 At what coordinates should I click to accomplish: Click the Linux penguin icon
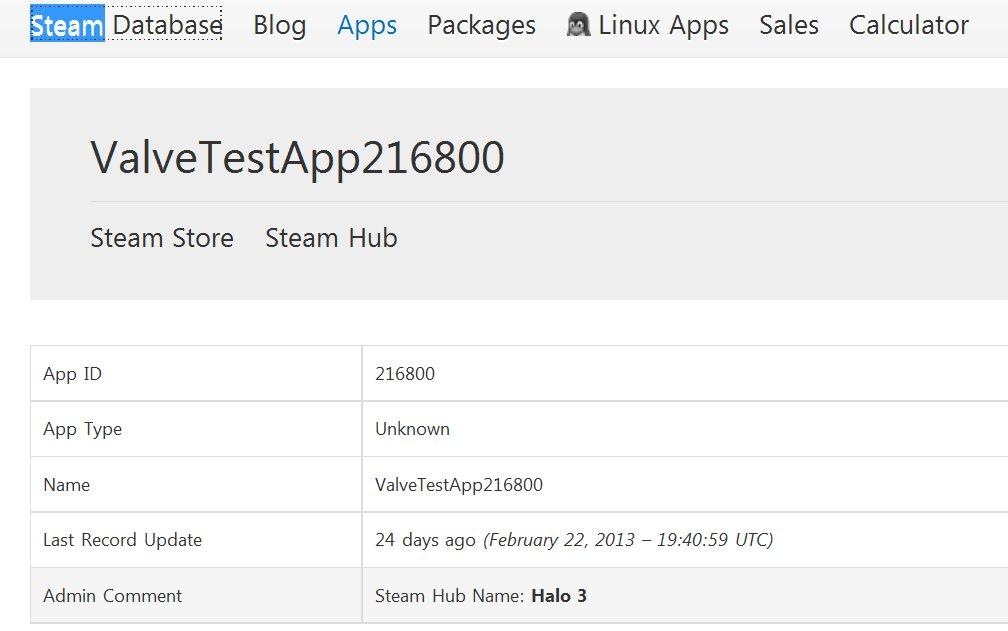point(579,24)
